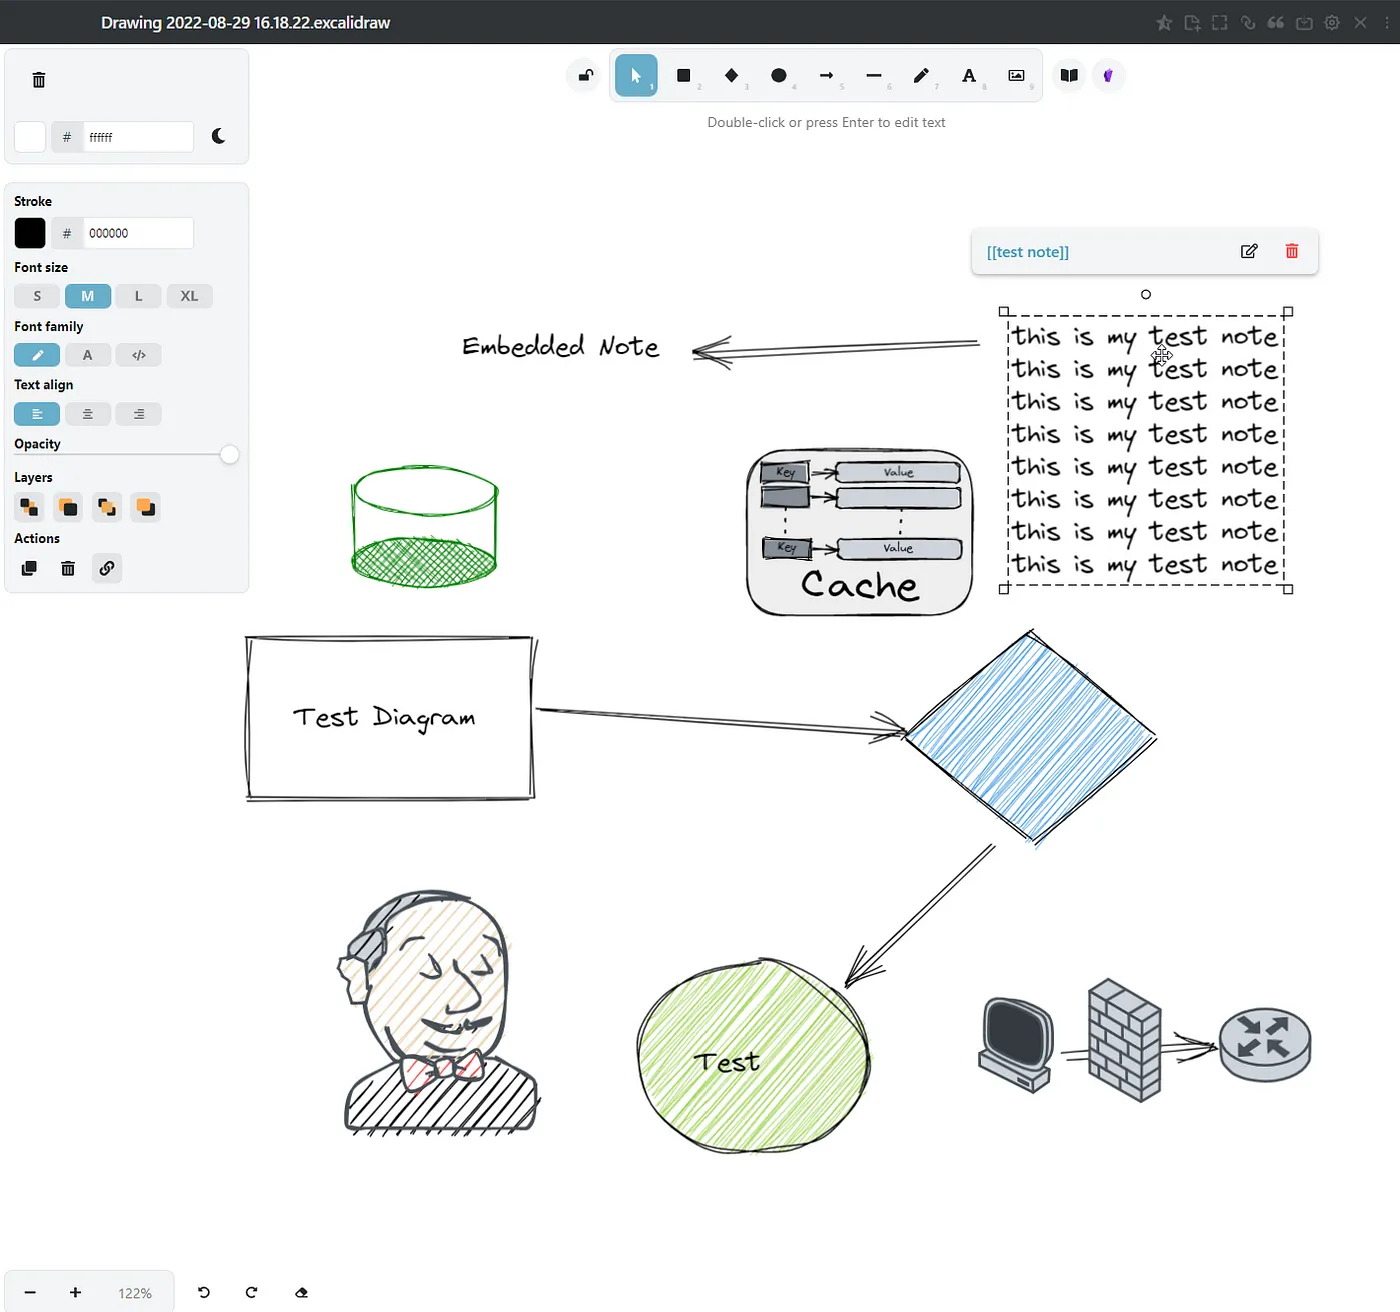Click the Opacity slider handle

229,455
